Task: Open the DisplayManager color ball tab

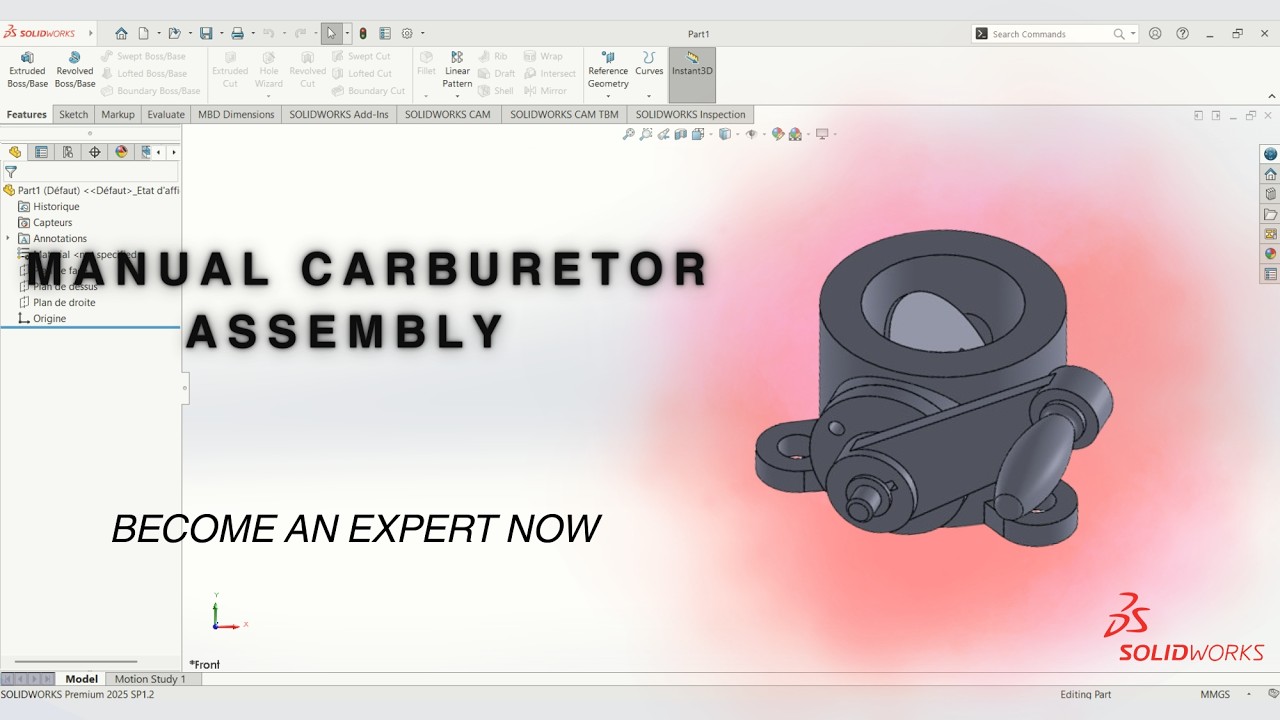Action: click(122, 152)
